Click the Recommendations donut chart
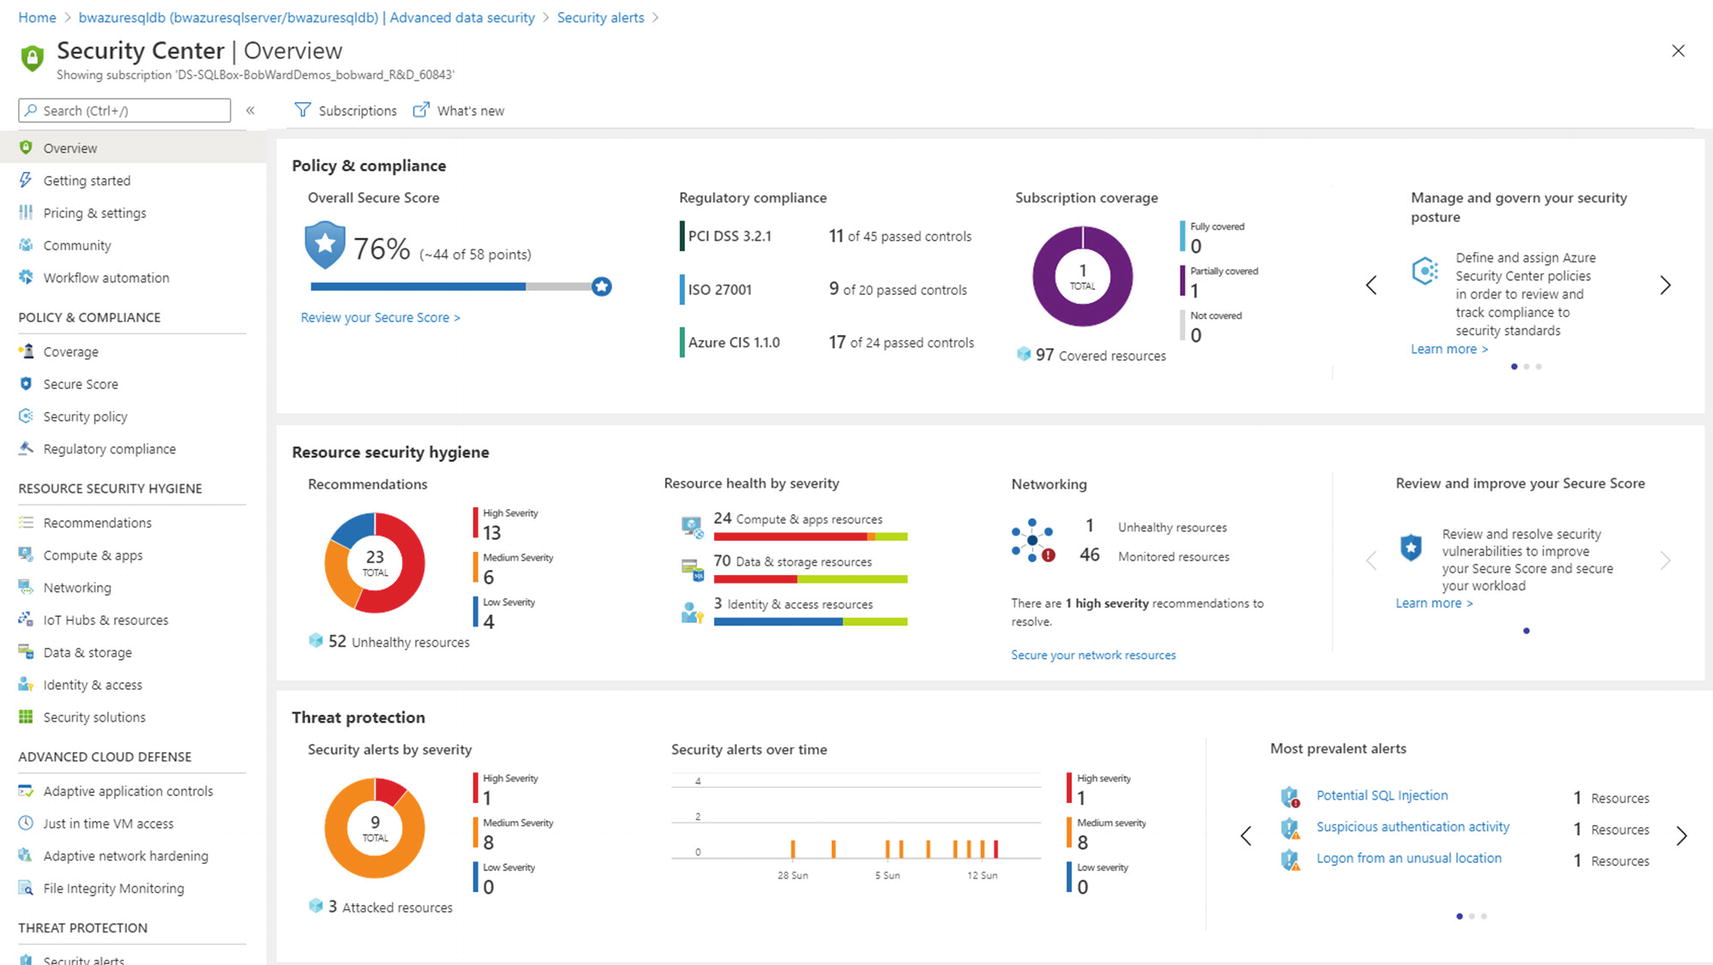This screenshot has width=1713, height=965. [x=375, y=563]
